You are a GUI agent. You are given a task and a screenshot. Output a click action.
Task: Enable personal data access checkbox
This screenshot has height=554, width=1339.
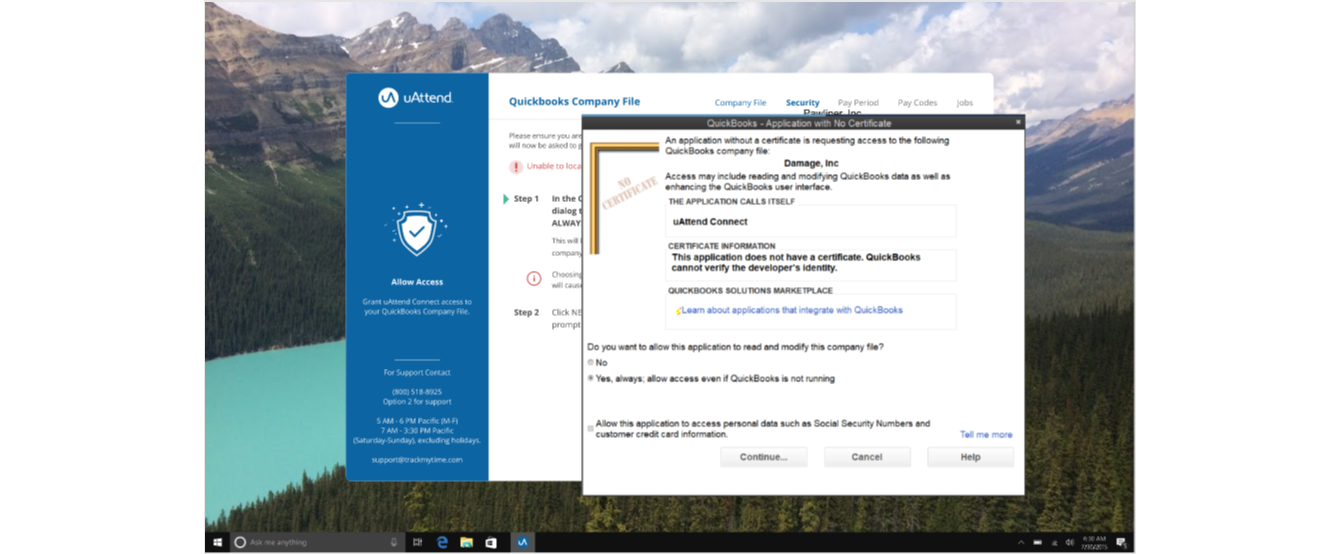point(591,428)
